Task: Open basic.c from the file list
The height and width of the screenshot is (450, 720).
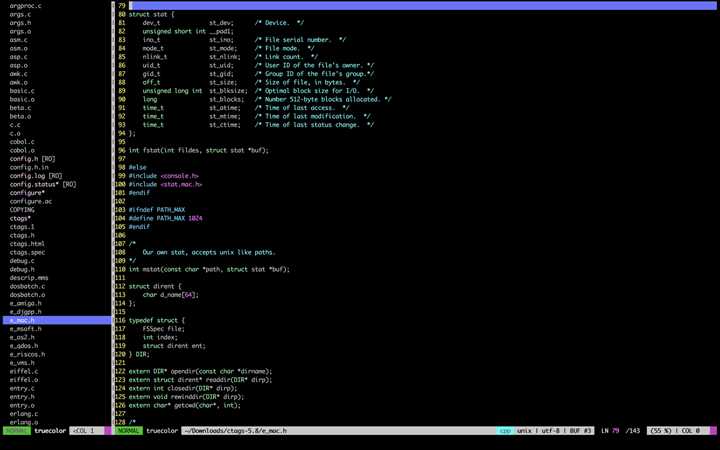Action: point(22,91)
